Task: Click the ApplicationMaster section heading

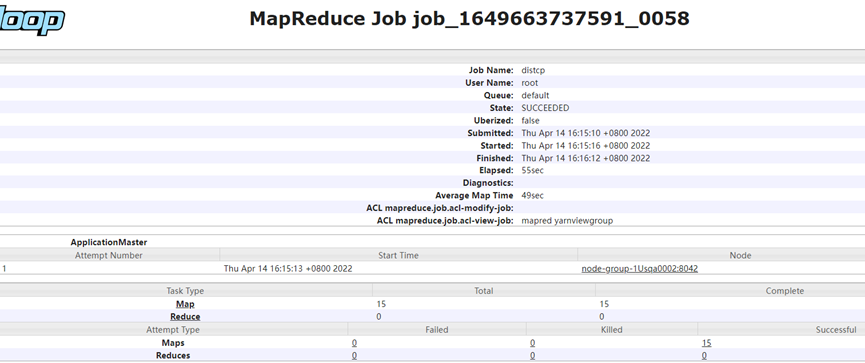Action: click(109, 242)
